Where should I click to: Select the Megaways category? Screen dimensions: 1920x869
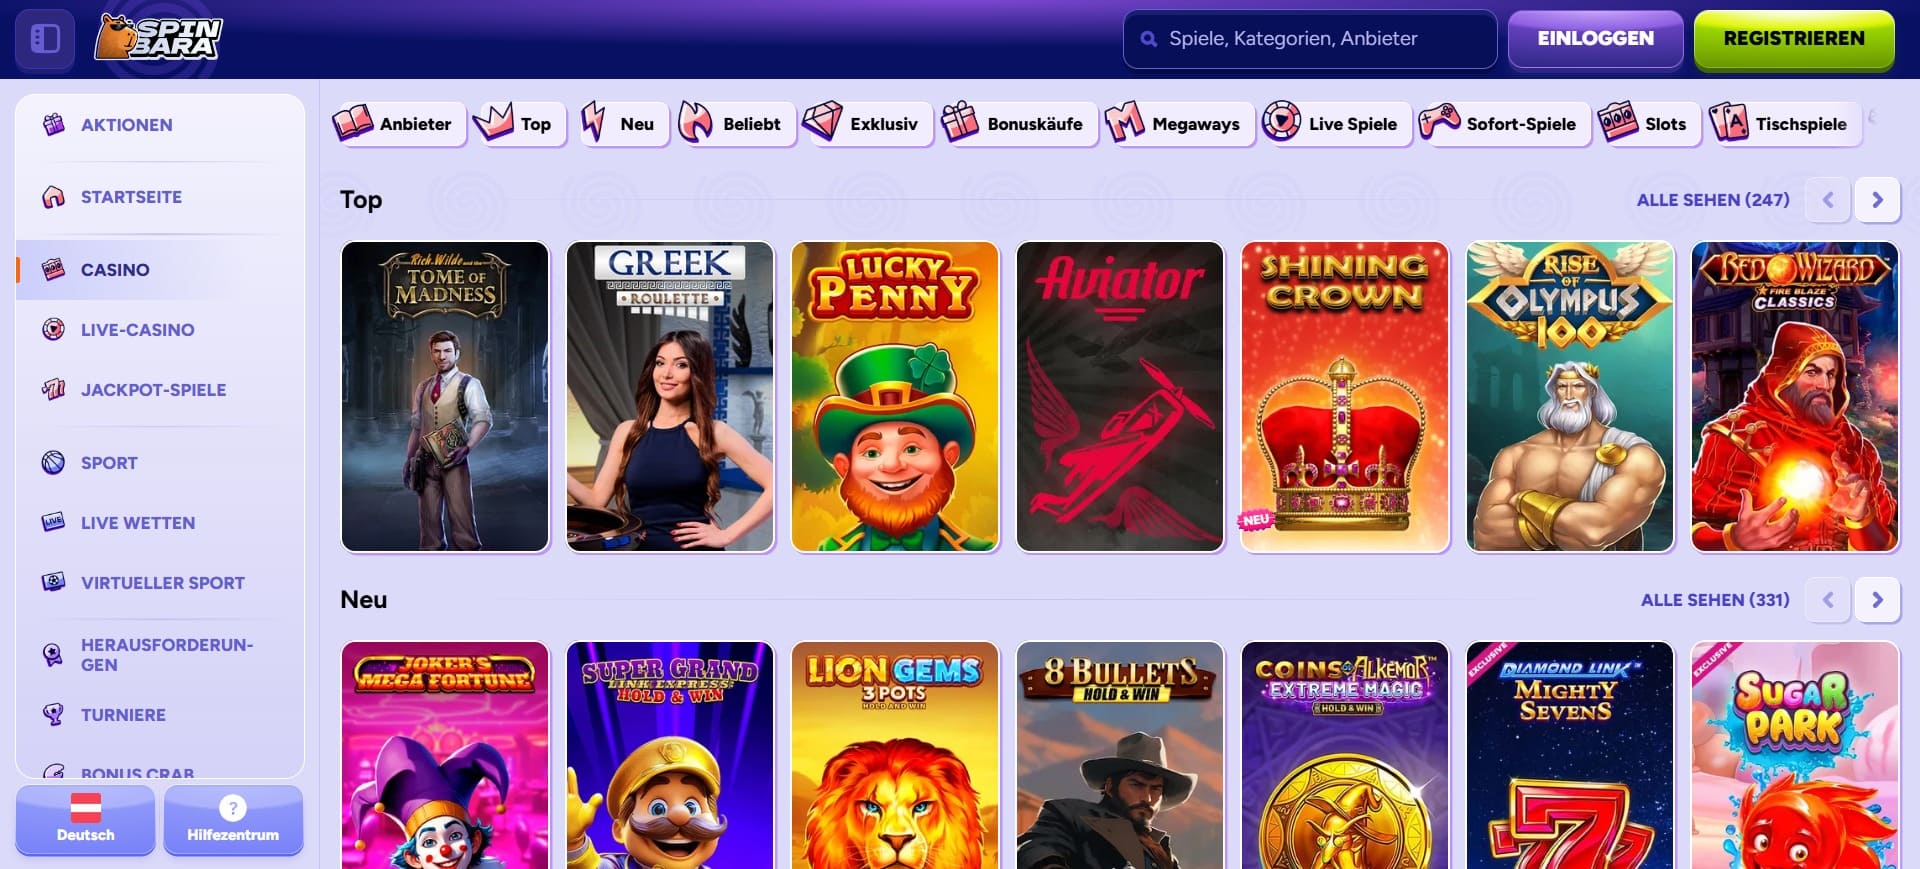tap(1177, 124)
